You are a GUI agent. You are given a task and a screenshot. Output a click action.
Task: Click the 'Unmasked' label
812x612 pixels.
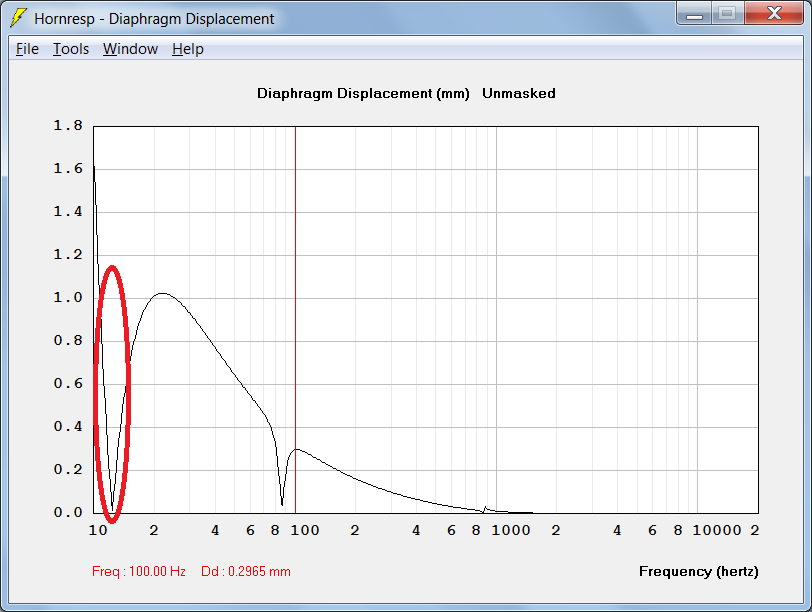(x=519, y=93)
